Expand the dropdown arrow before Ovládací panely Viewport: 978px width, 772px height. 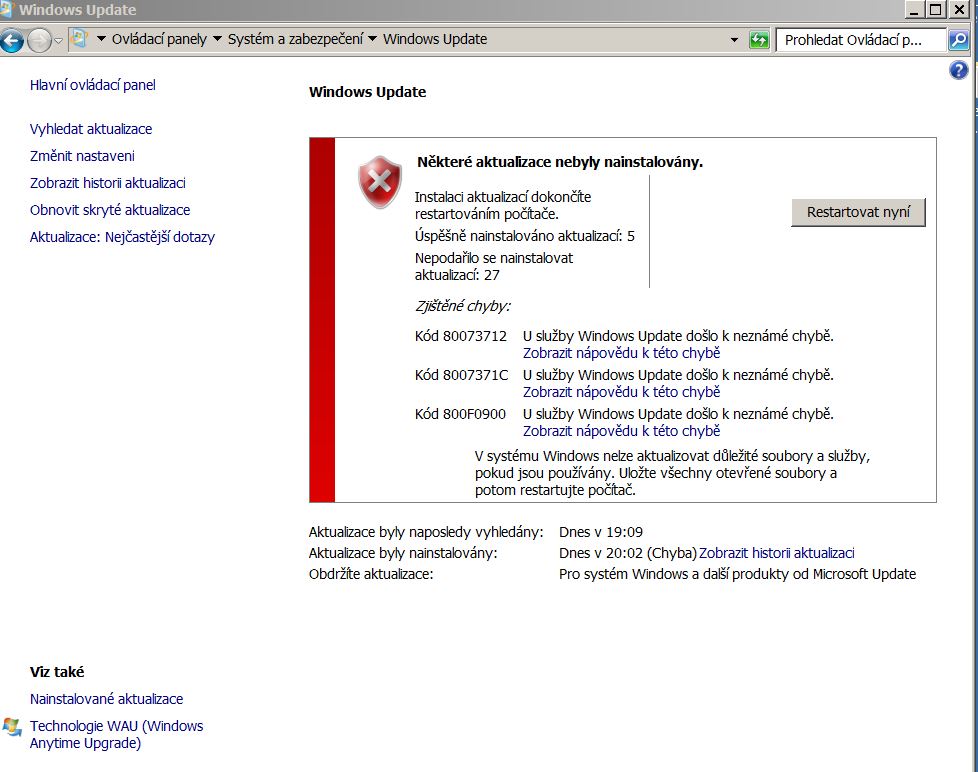101,39
